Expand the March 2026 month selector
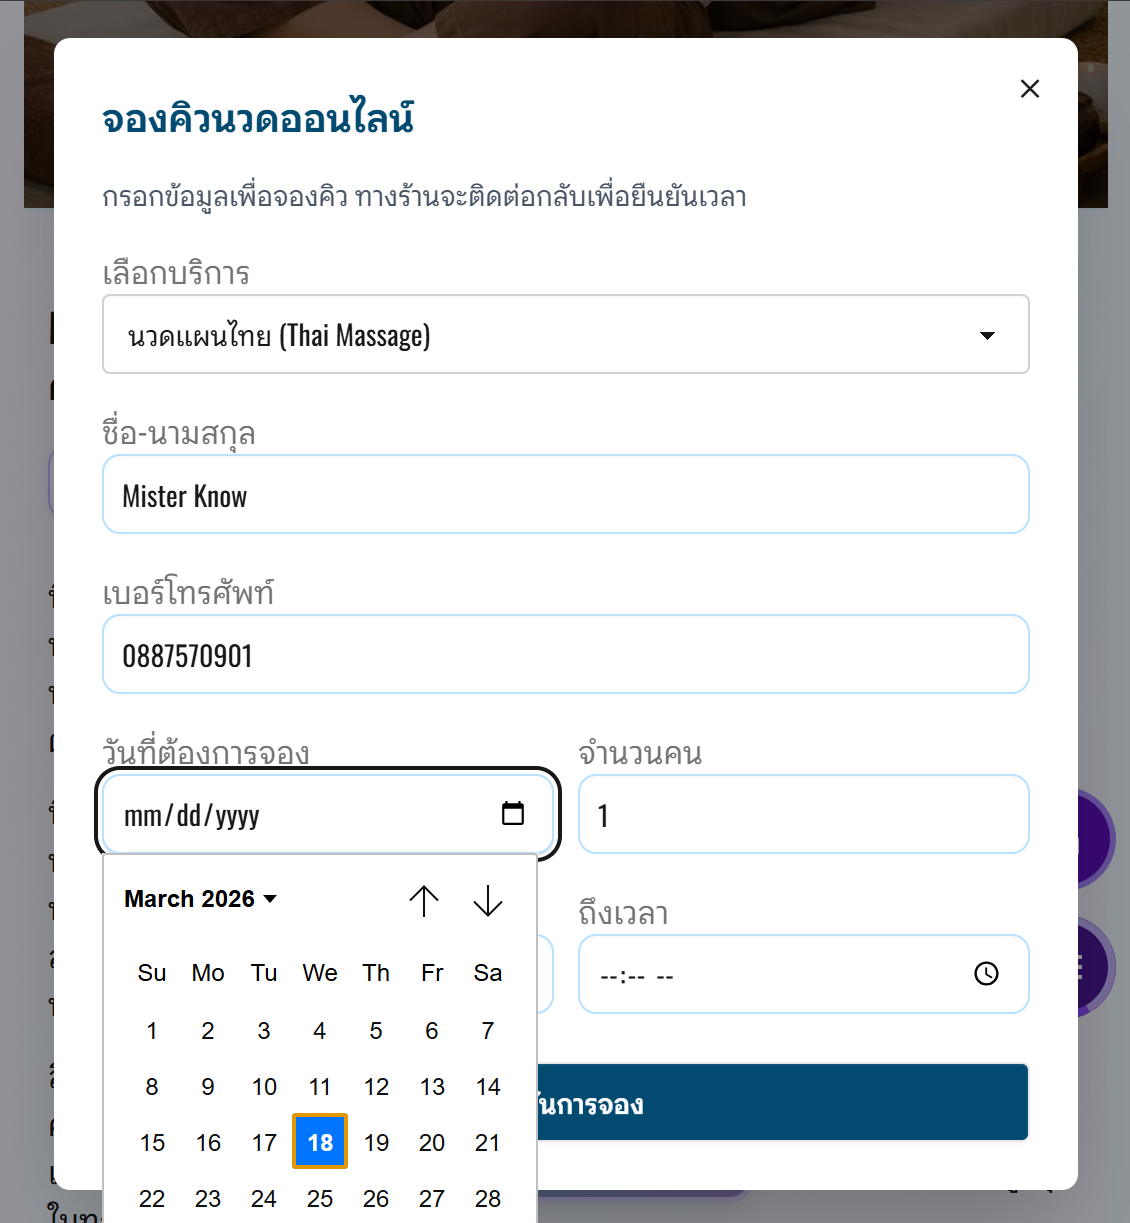 tap(200, 899)
